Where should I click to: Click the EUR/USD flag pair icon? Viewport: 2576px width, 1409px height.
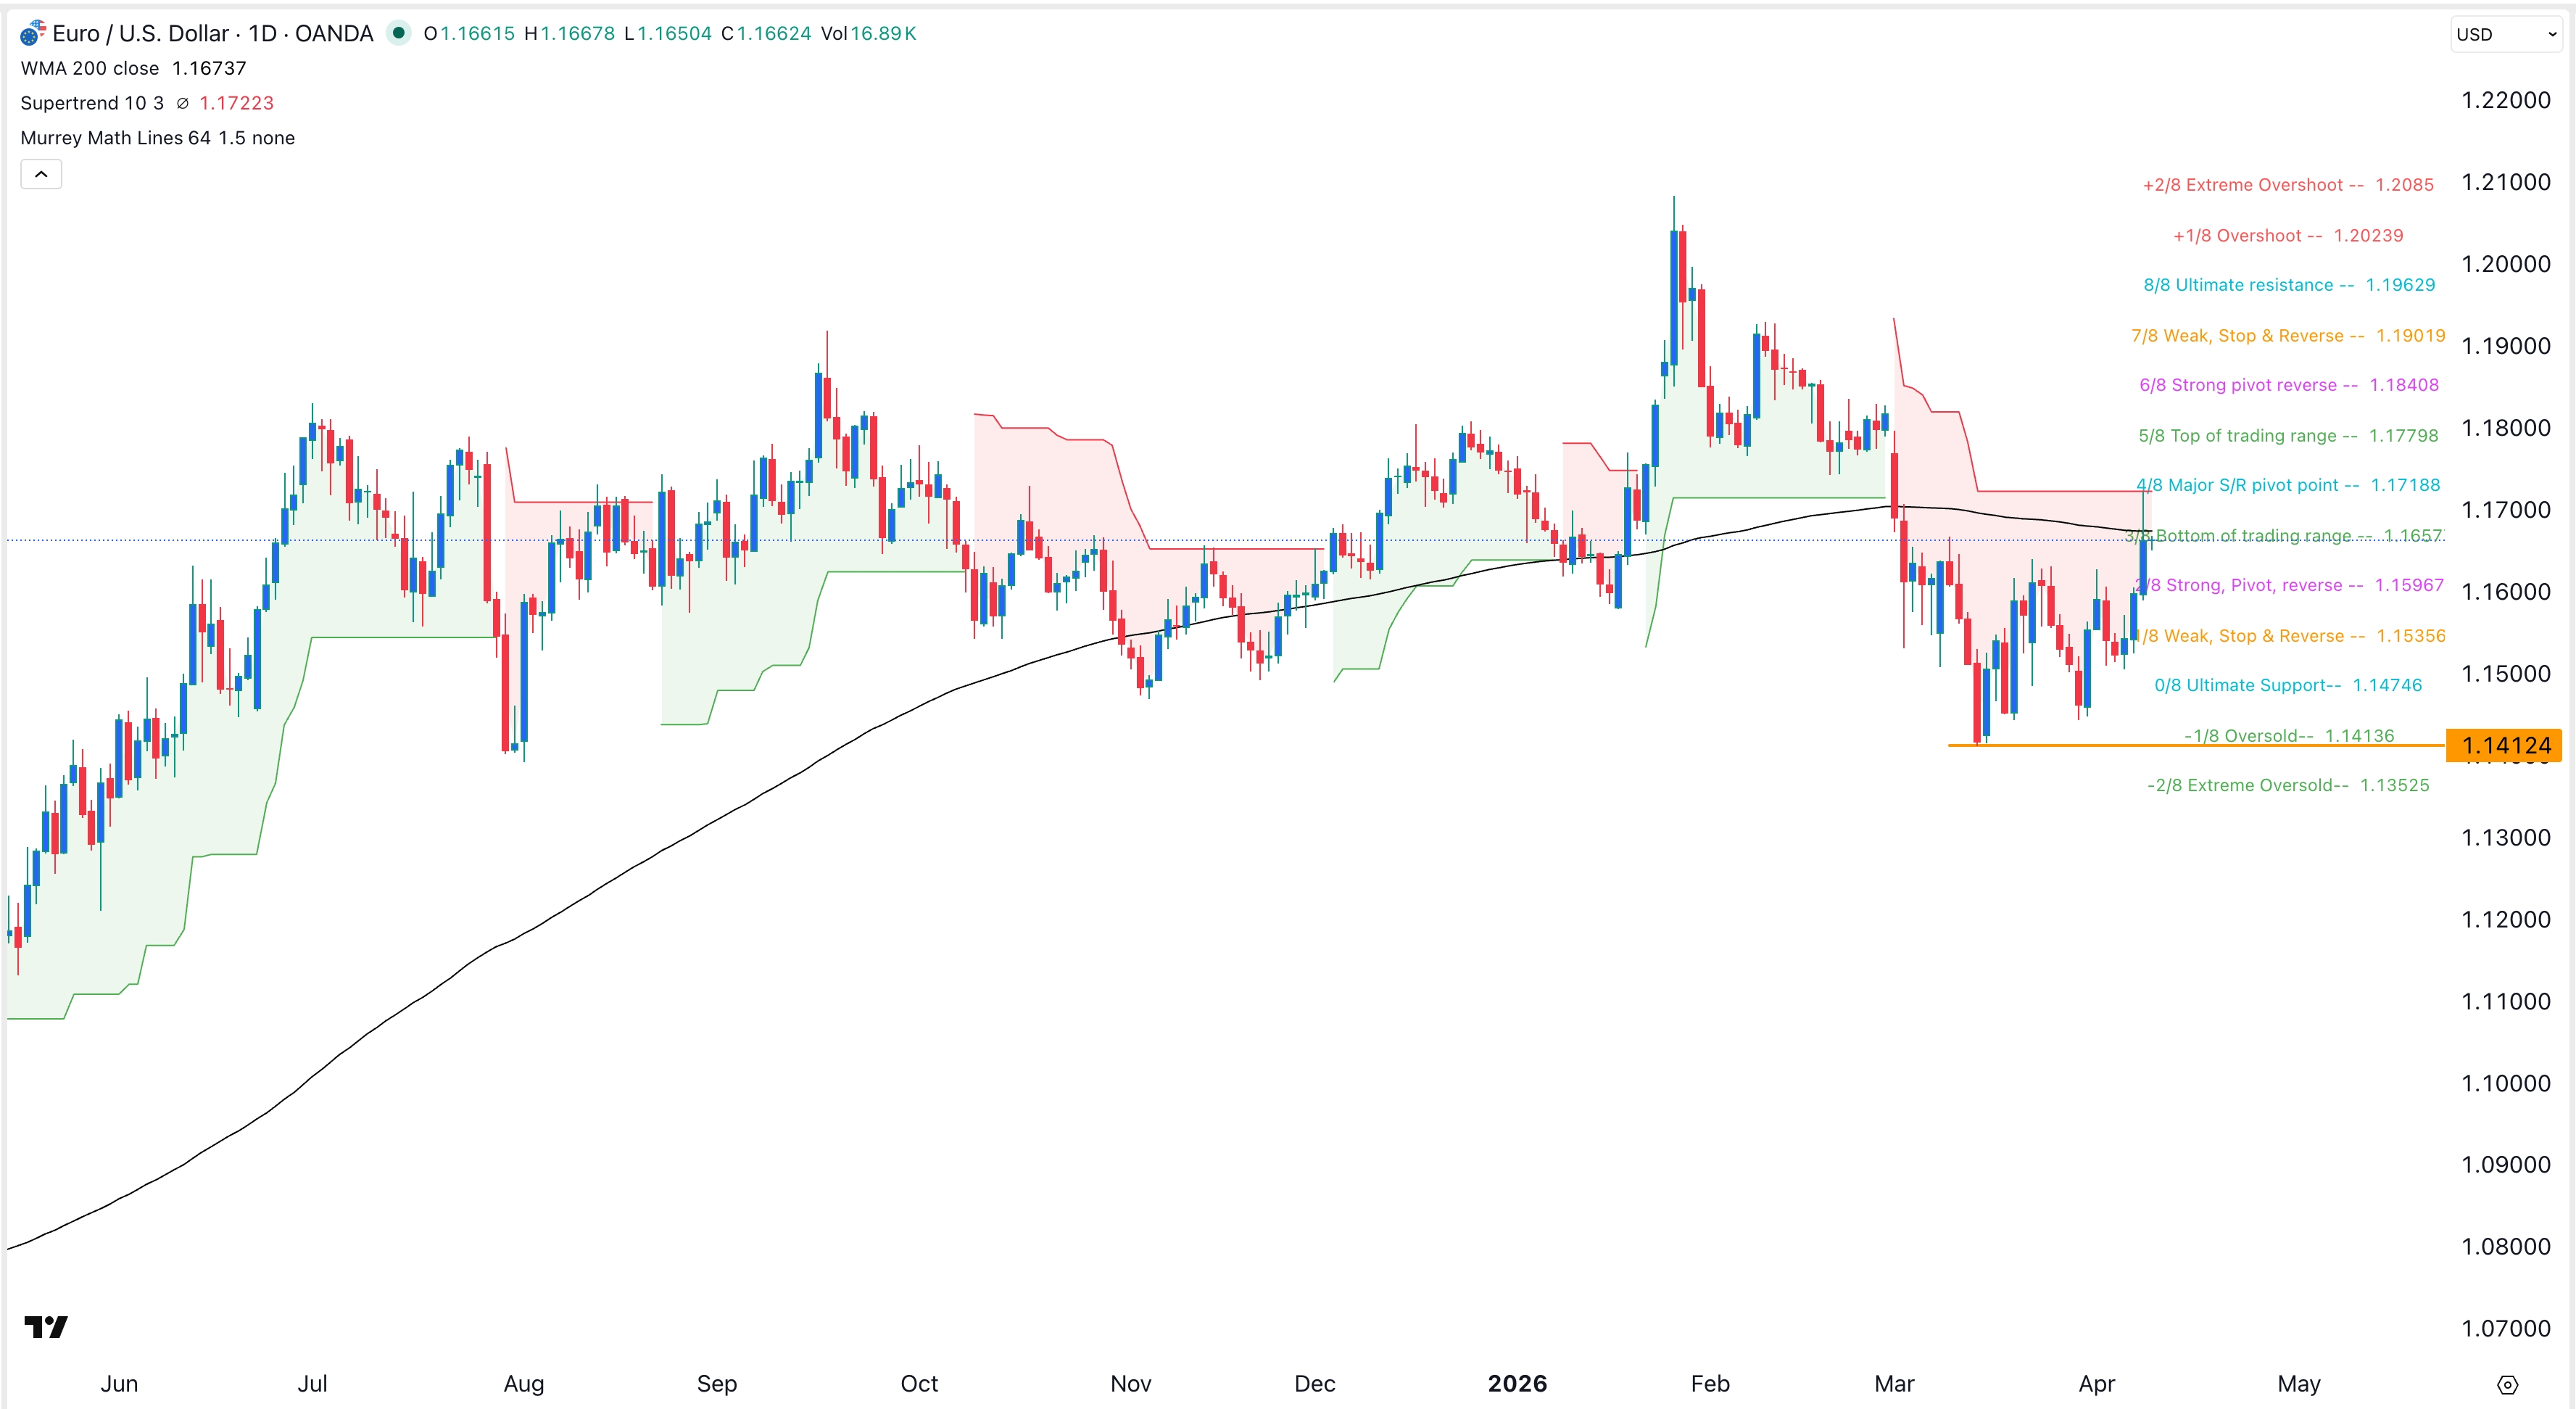32,33
